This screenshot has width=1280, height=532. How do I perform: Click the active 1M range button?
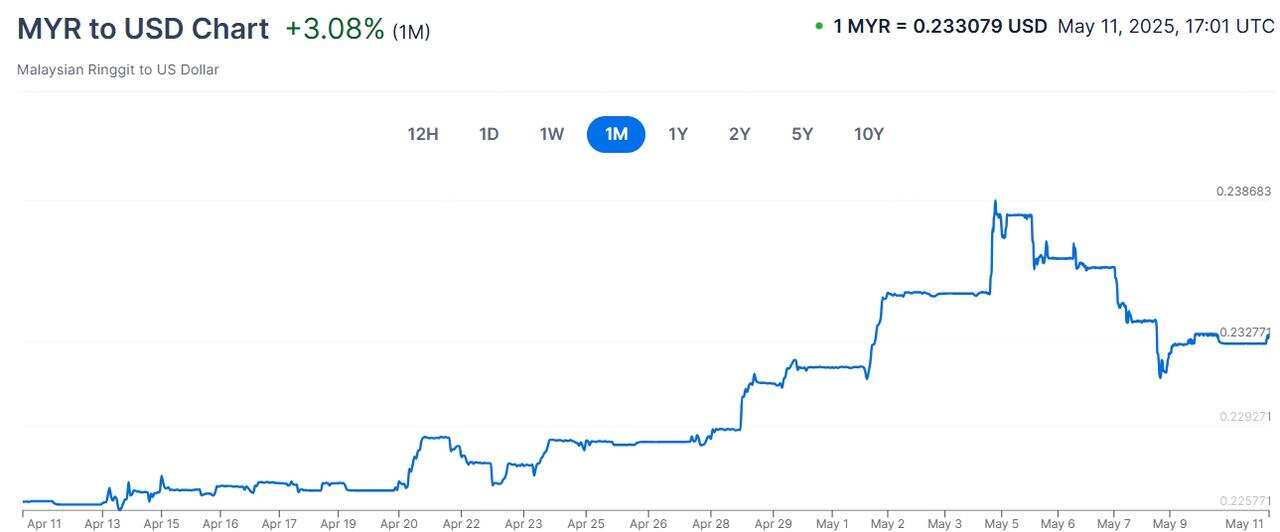[616, 134]
